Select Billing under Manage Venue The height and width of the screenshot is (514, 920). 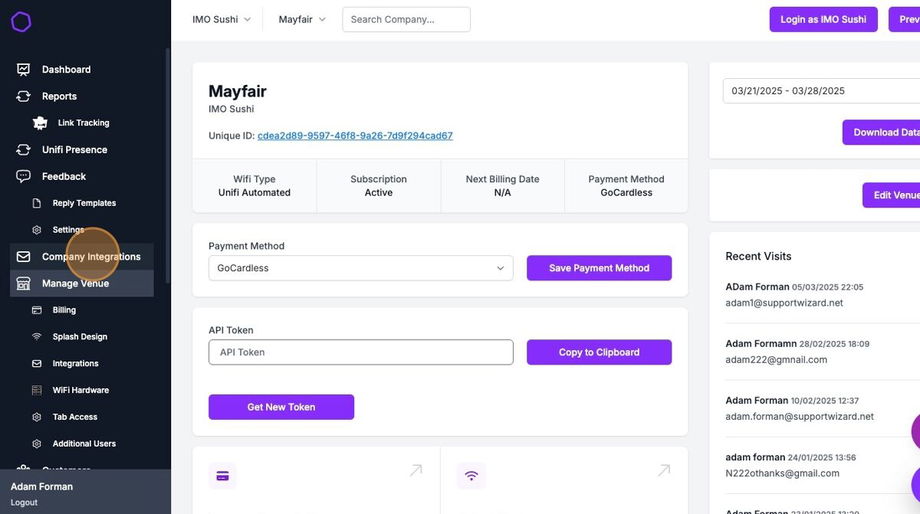64,310
